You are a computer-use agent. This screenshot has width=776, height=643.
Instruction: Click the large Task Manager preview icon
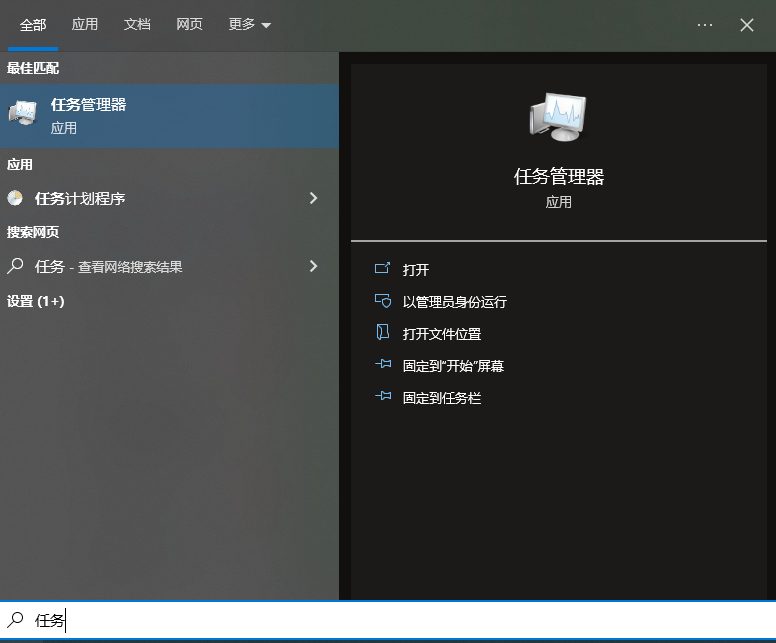(x=558, y=117)
